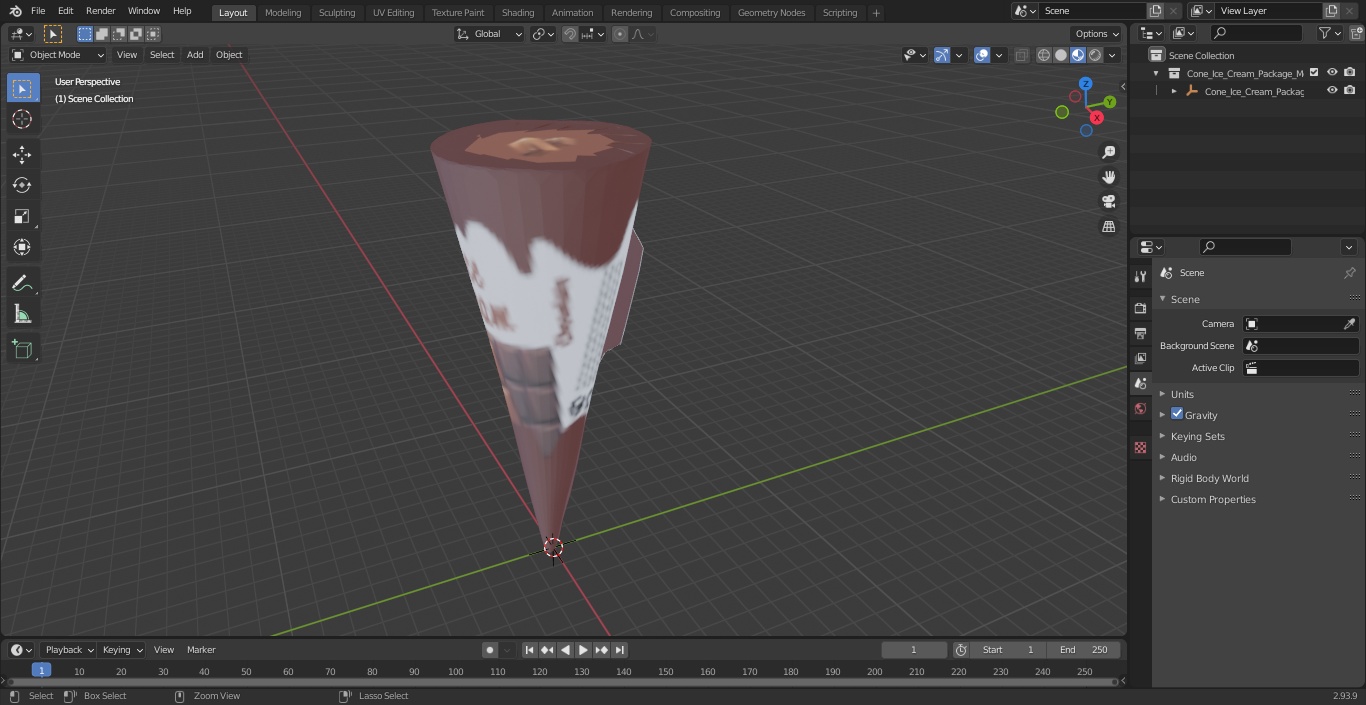The image size is (1366, 705).
Task: Expand the Cone_Ice_Cream_Packag object tree
Action: pyautogui.click(x=1174, y=91)
